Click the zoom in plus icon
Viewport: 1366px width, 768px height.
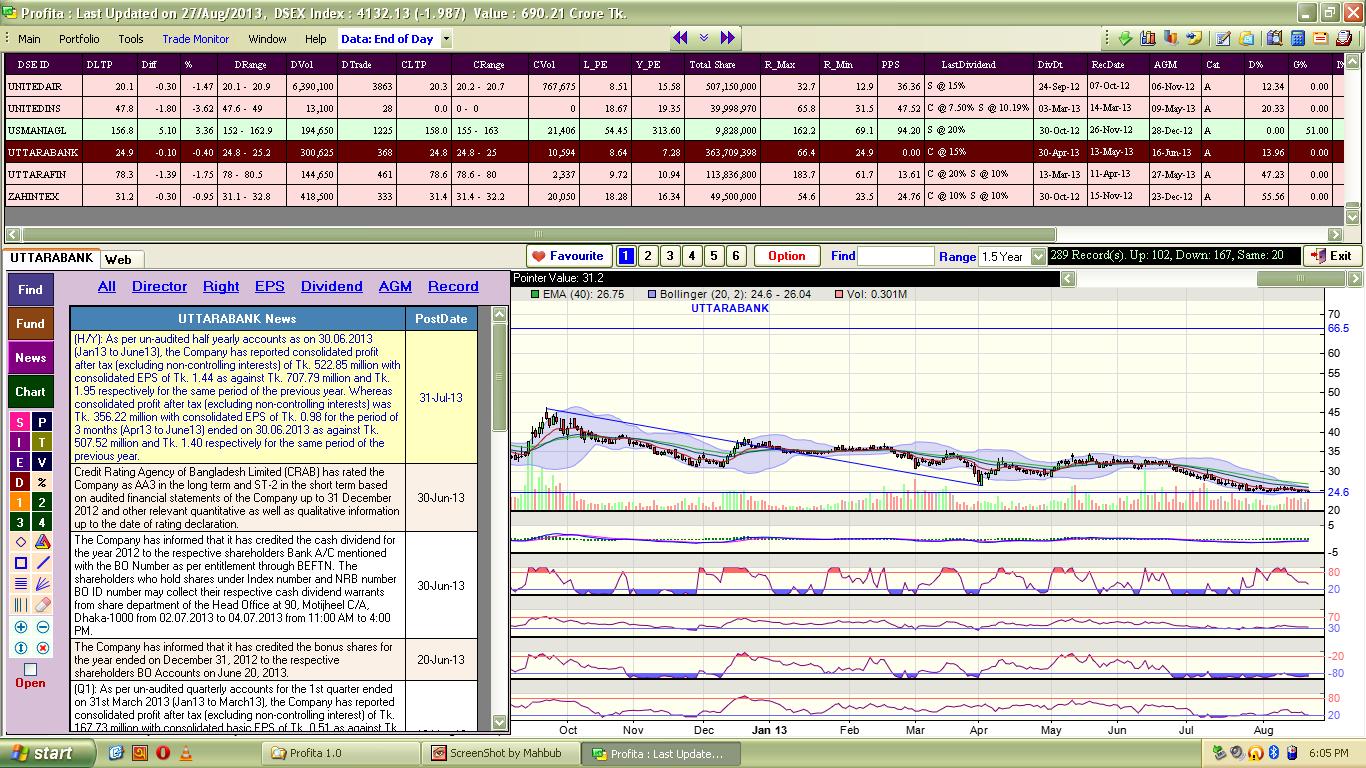[20, 627]
